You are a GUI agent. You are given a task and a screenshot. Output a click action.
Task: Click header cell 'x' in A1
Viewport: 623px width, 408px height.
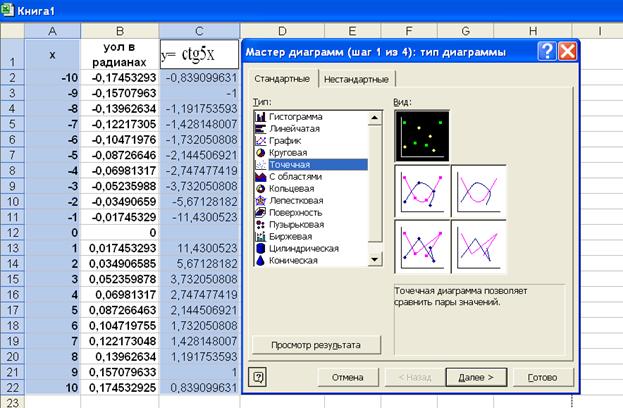point(52,54)
